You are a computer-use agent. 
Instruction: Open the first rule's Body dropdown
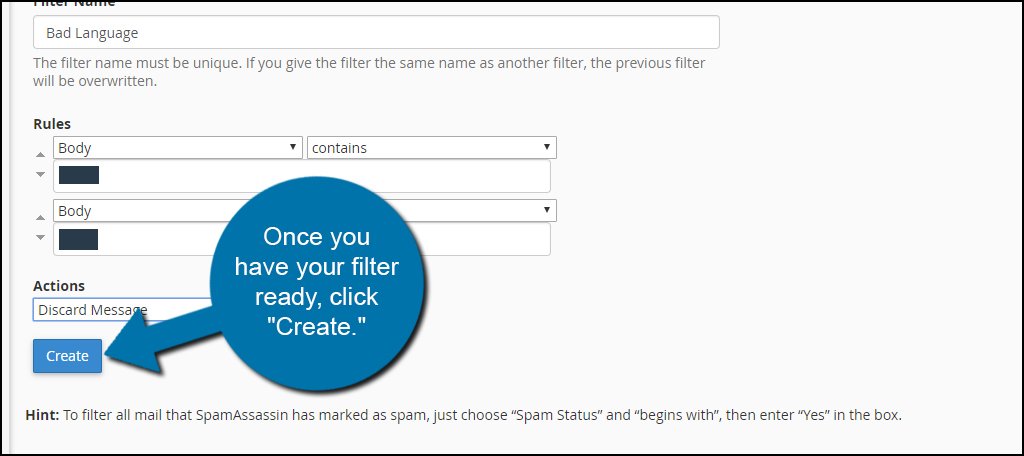pyautogui.click(x=178, y=148)
